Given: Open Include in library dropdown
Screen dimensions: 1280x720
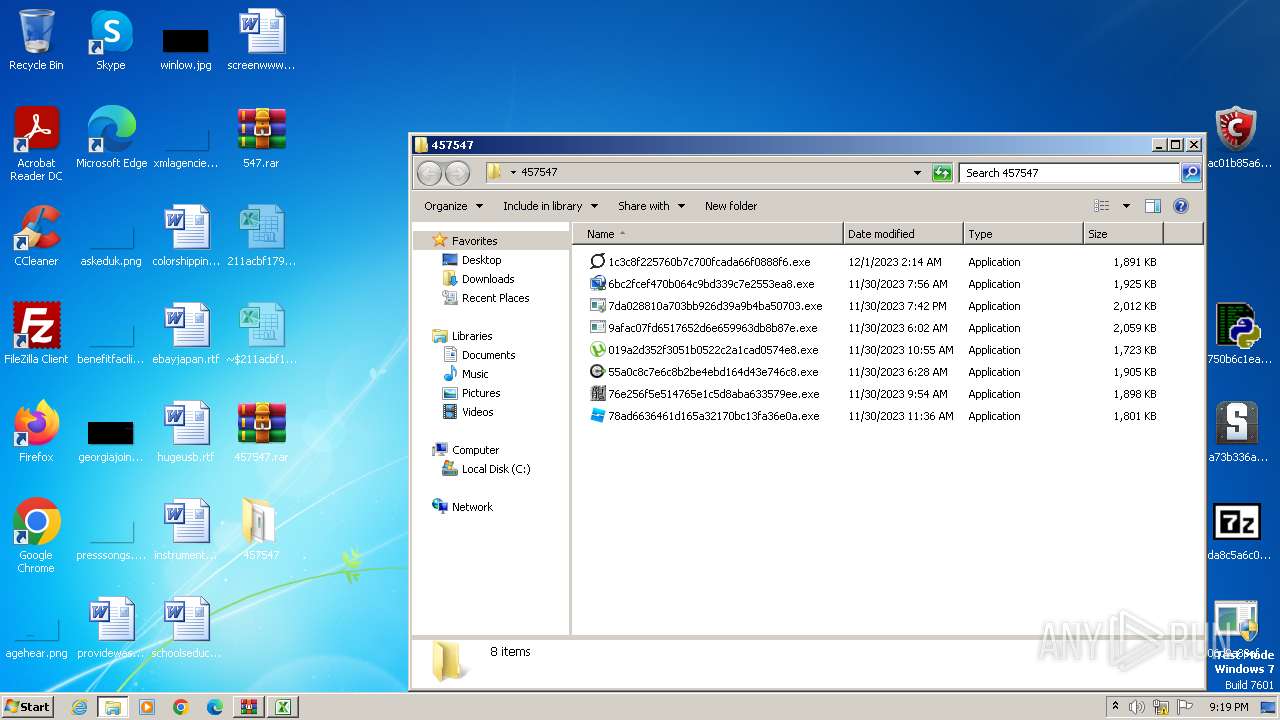Looking at the screenshot, I should pyautogui.click(x=550, y=206).
